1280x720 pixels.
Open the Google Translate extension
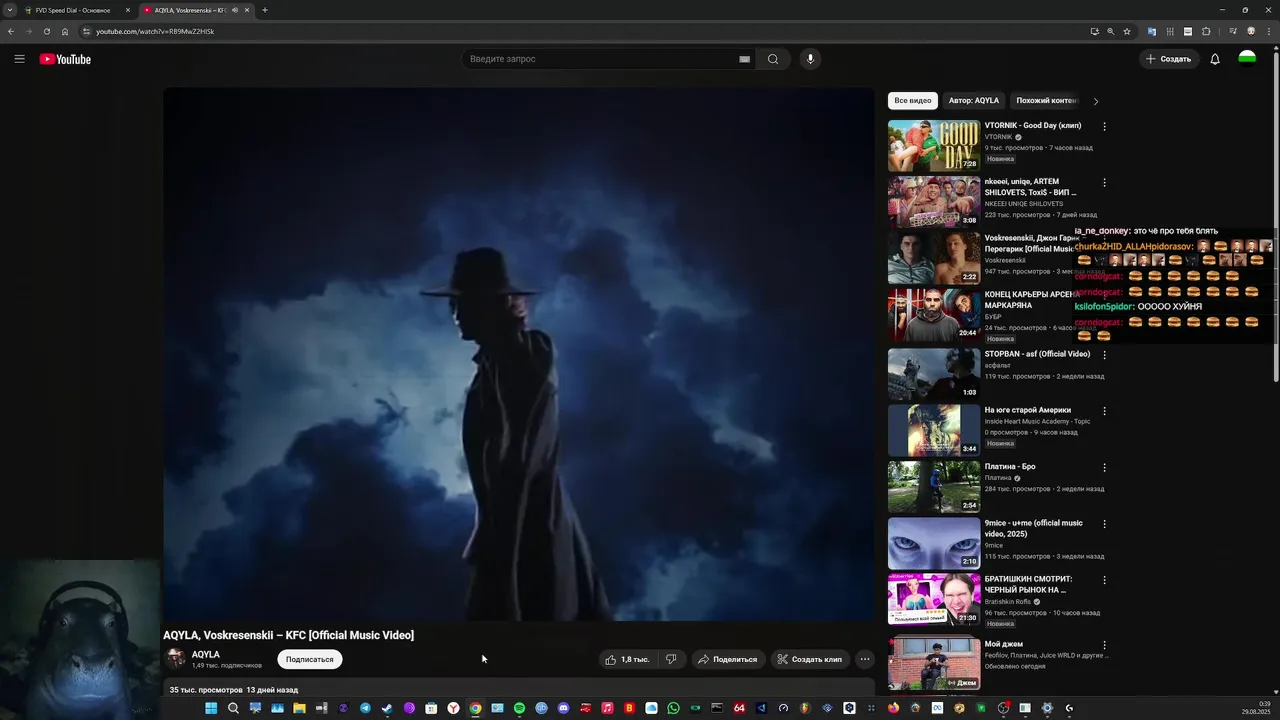[x=1152, y=31]
